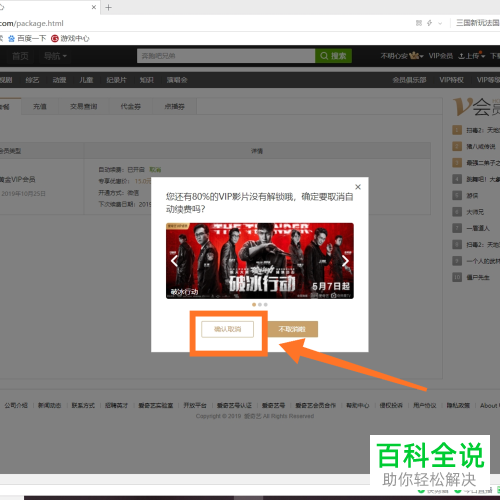Expand the 导航 navigation dropdown
Image resolution: width=500 pixels, height=500 pixels.
(55, 56)
